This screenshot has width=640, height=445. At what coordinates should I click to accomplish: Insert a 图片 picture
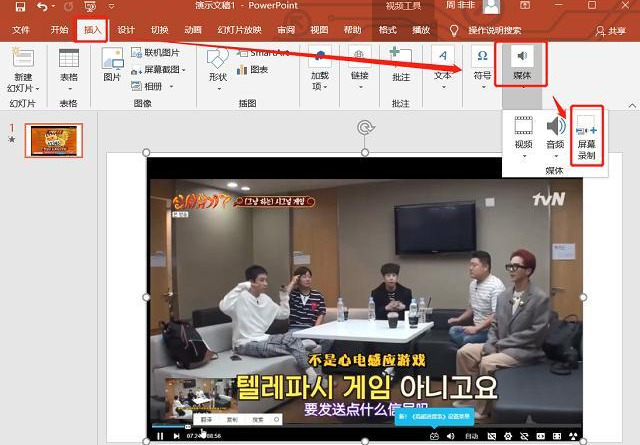coord(112,65)
